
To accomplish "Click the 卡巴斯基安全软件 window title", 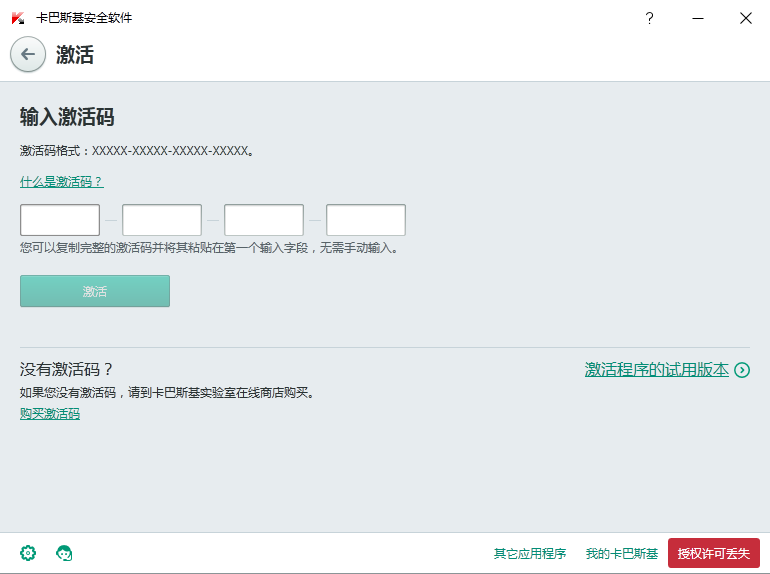I will tap(84, 18).
